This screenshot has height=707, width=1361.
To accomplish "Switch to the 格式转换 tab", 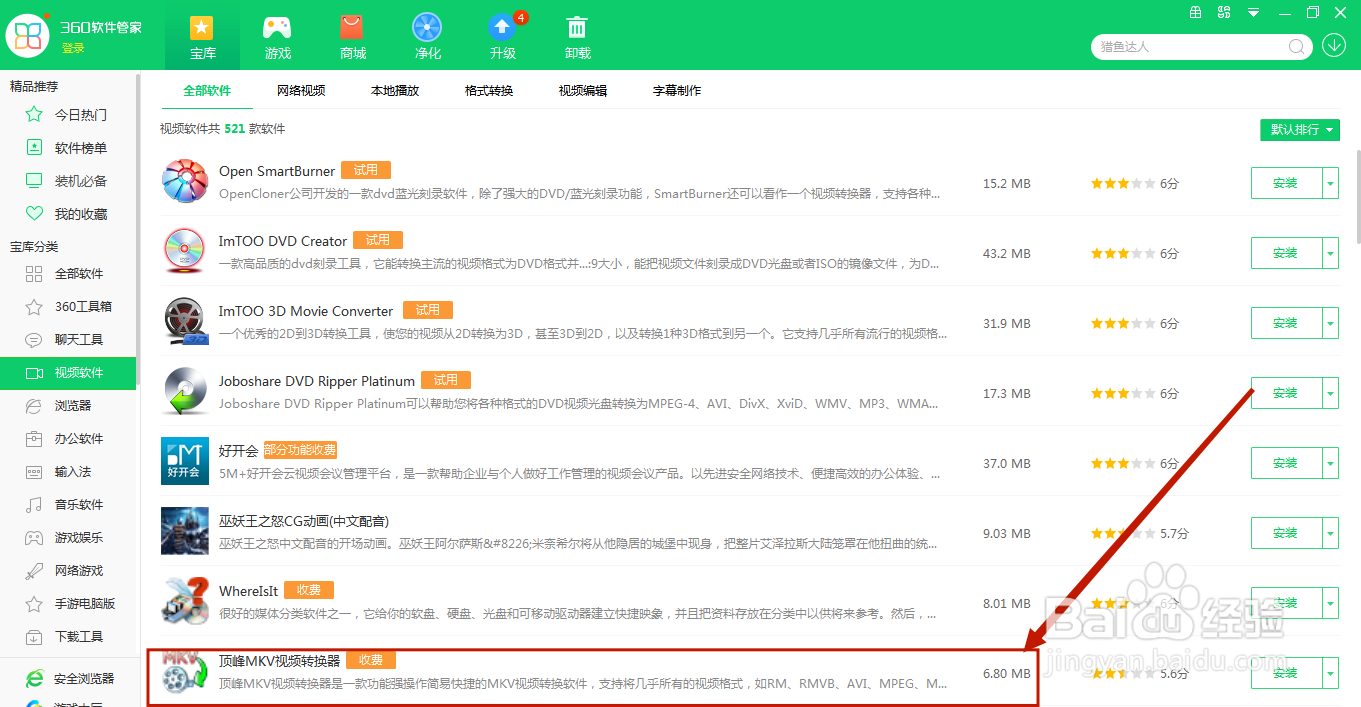I will 489,90.
